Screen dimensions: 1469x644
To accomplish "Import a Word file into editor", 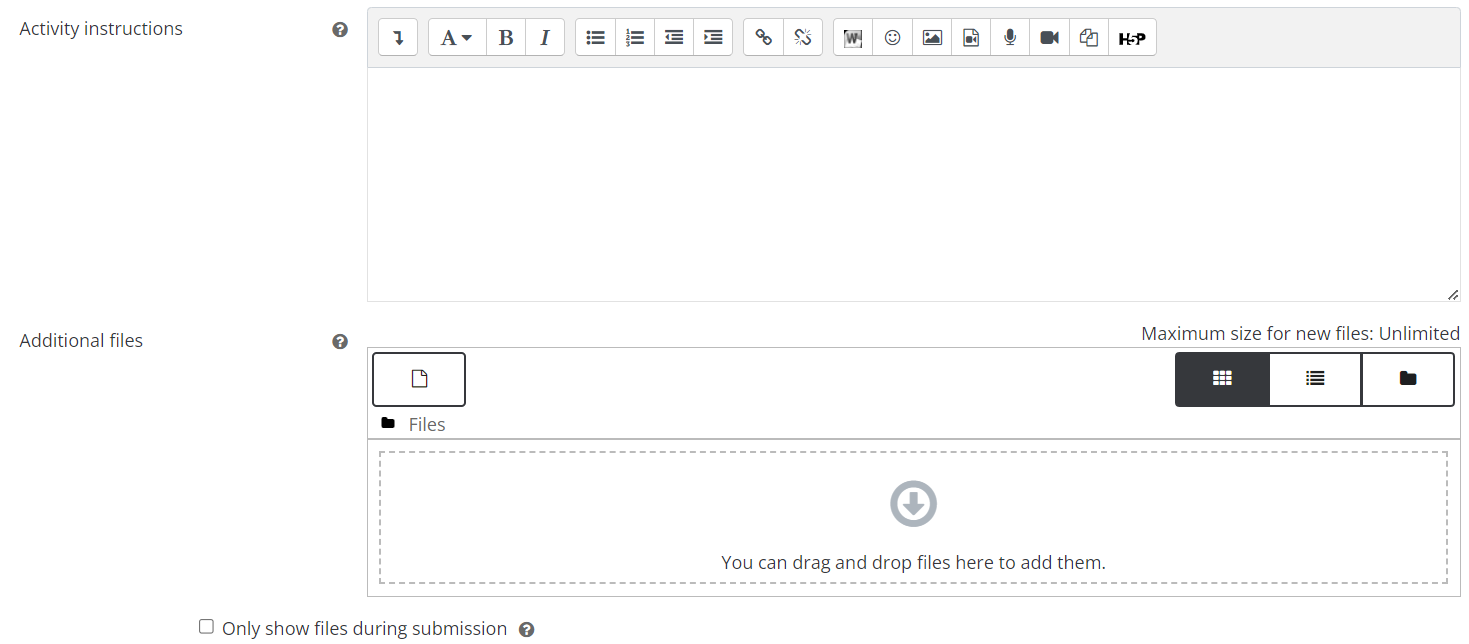I will tap(853, 38).
